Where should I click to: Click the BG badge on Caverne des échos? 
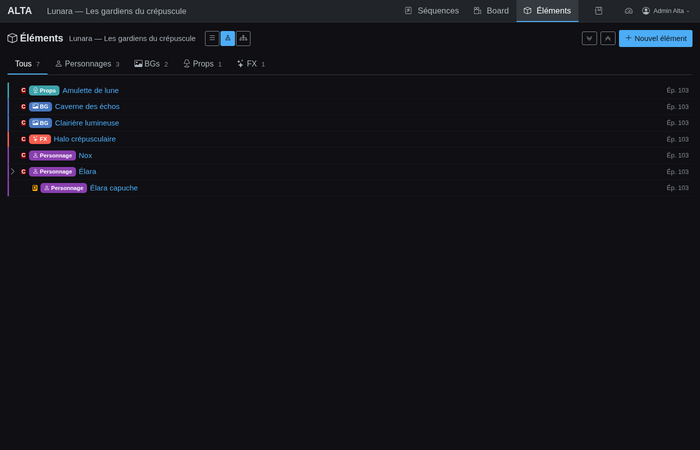(x=40, y=106)
